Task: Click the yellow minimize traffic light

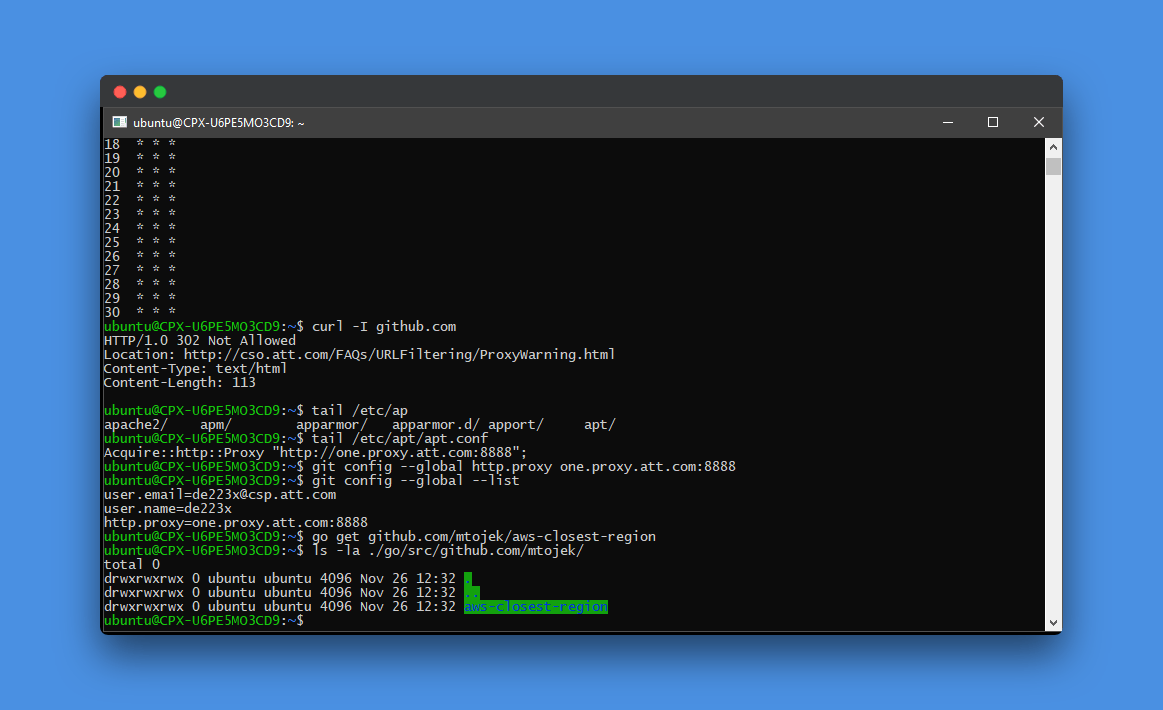Action: [x=140, y=91]
